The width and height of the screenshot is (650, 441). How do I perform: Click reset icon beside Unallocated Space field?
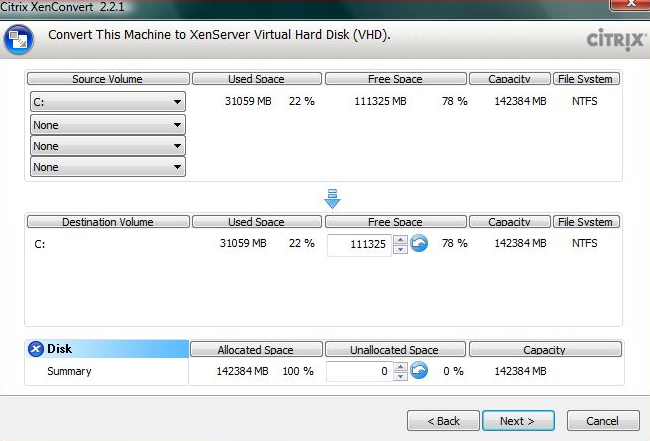(x=420, y=371)
